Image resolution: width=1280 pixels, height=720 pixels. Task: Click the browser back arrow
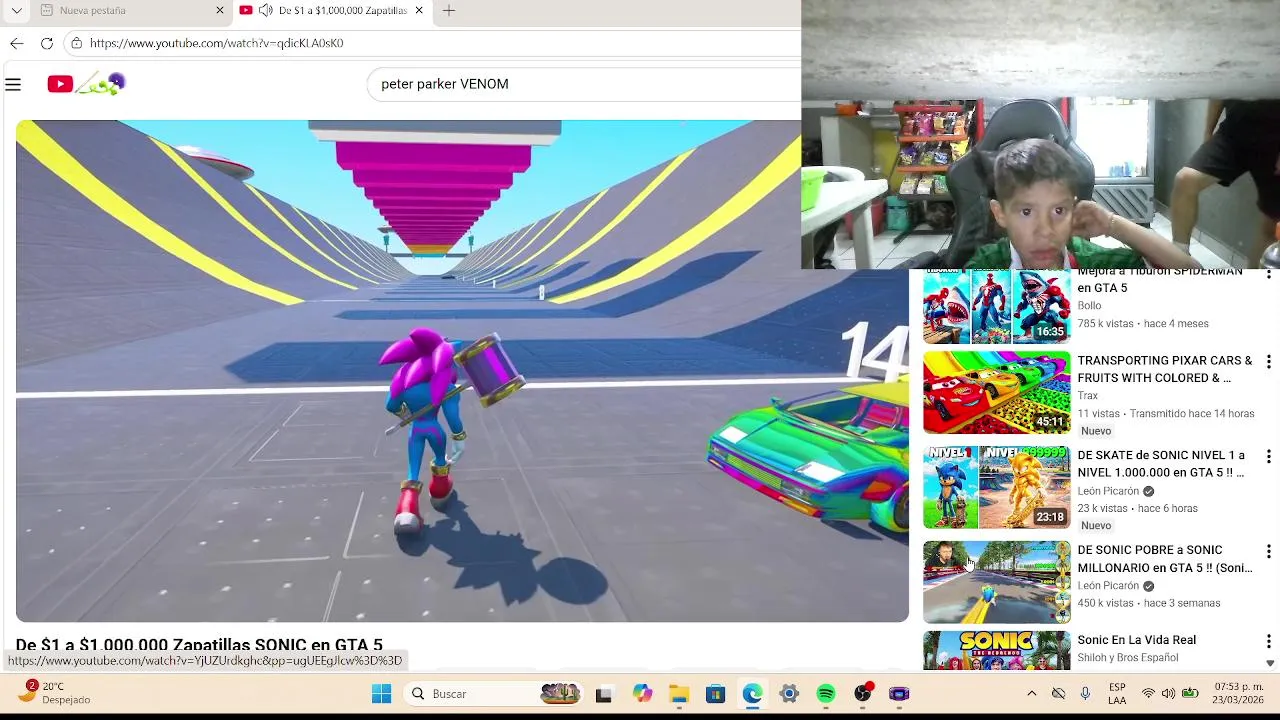[16, 43]
